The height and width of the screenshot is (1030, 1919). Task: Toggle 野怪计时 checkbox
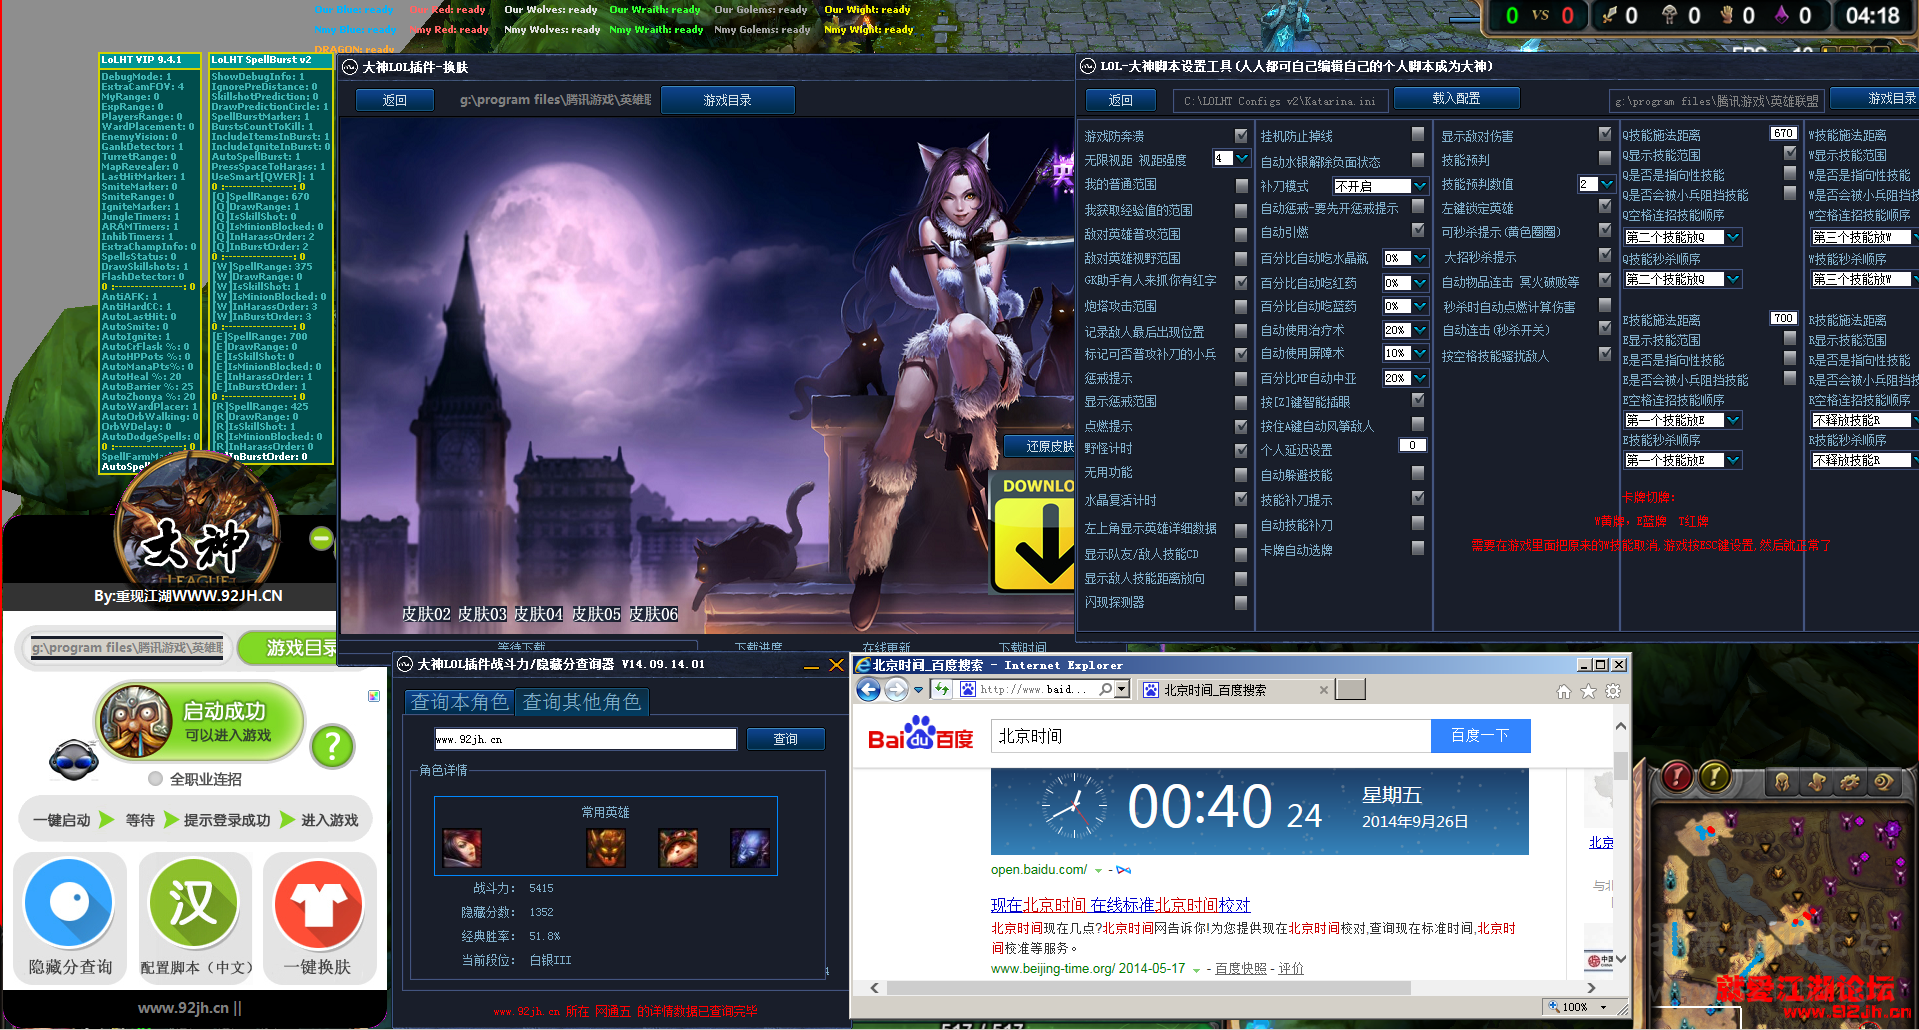coord(1241,451)
